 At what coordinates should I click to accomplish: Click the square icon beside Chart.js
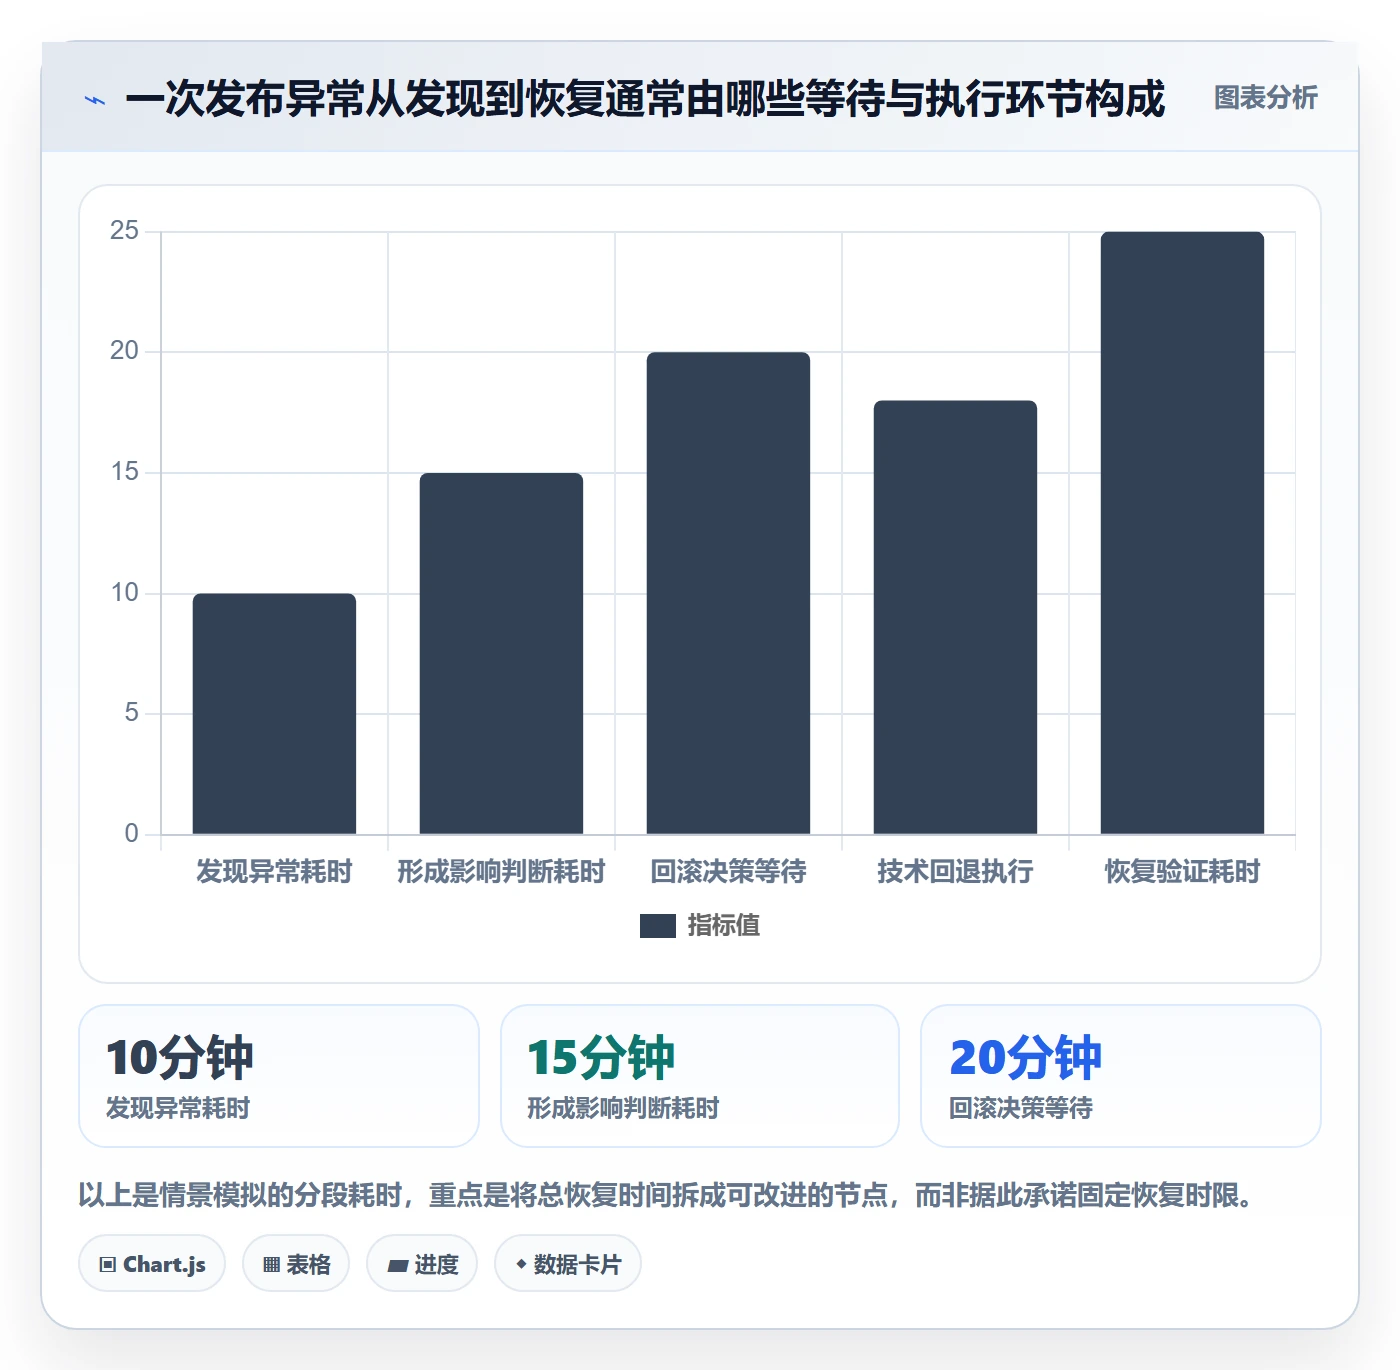pyautogui.click(x=108, y=1265)
